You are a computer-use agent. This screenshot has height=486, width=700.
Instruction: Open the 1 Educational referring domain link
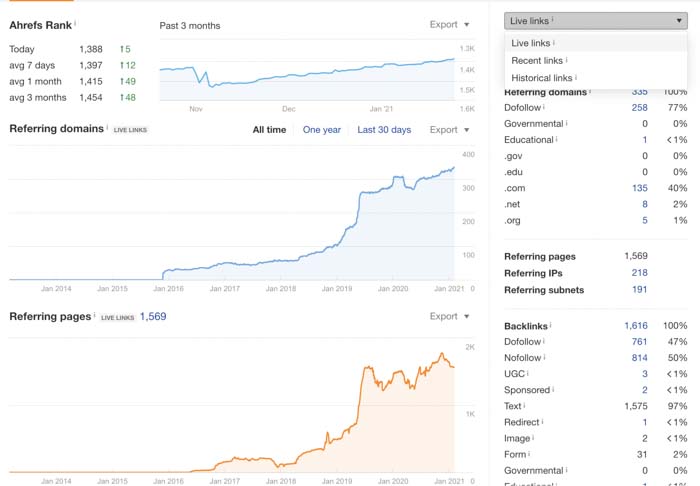click(x=645, y=140)
